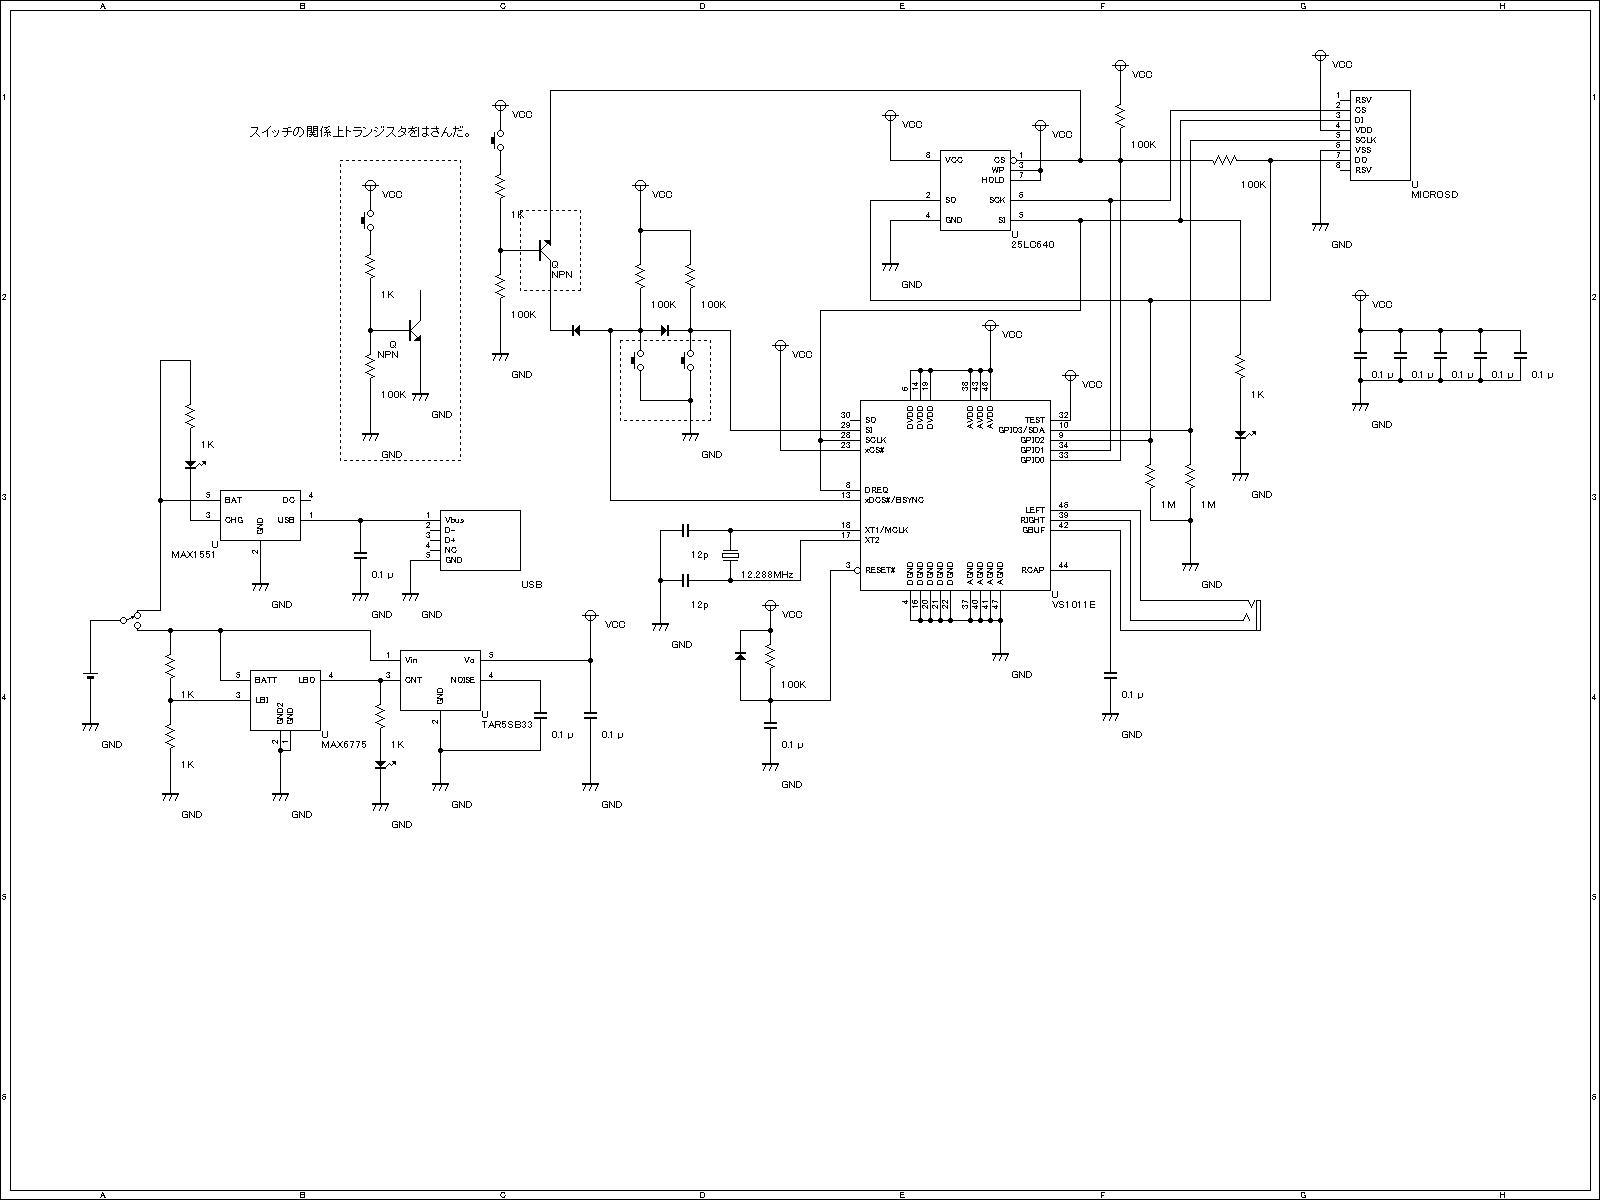
Task: Click the MAX1551 charger IC
Action: pyautogui.click(x=260, y=515)
